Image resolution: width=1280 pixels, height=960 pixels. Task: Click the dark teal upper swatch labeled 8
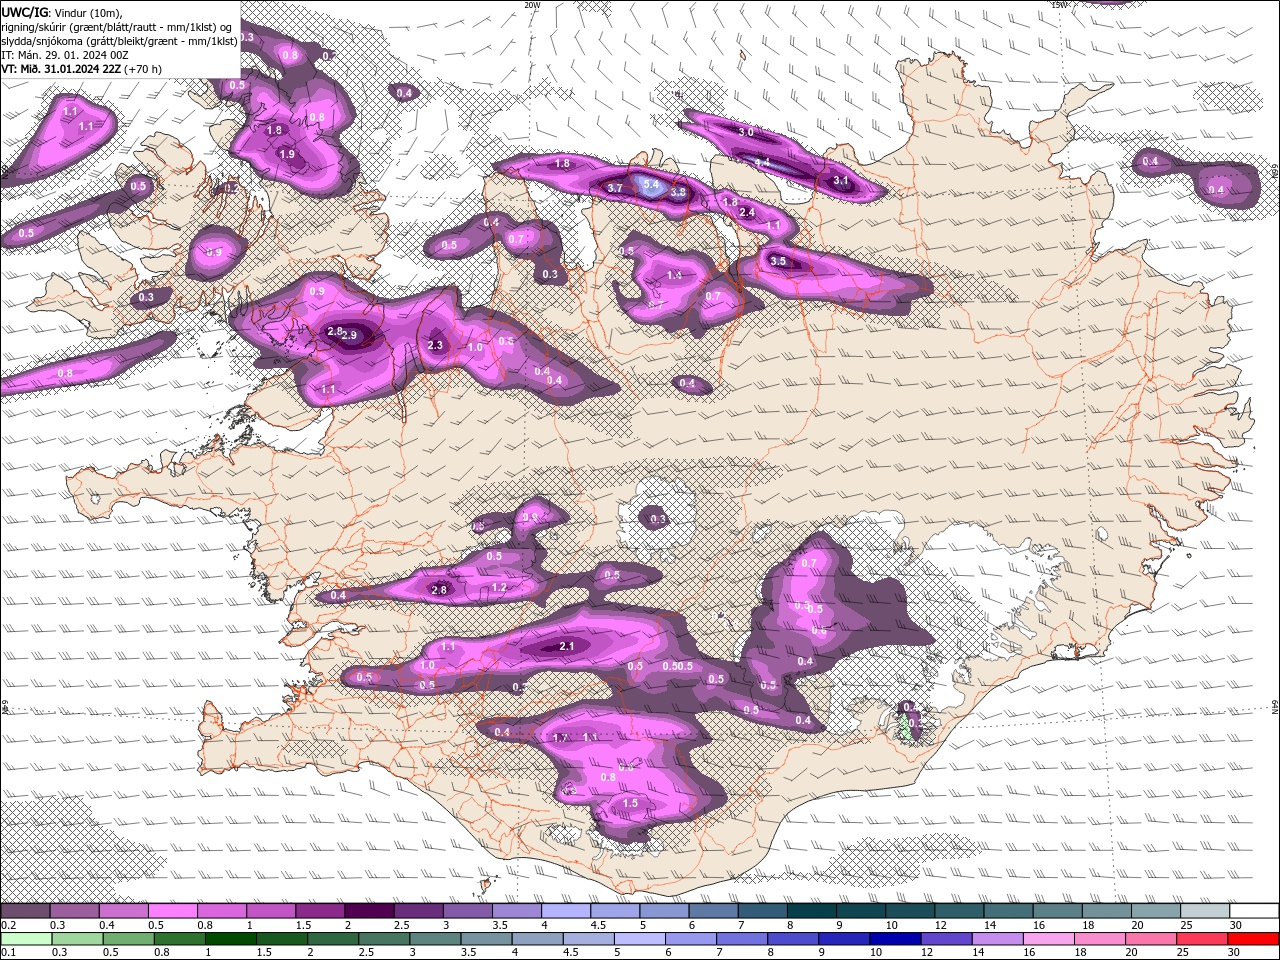click(812, 911)
